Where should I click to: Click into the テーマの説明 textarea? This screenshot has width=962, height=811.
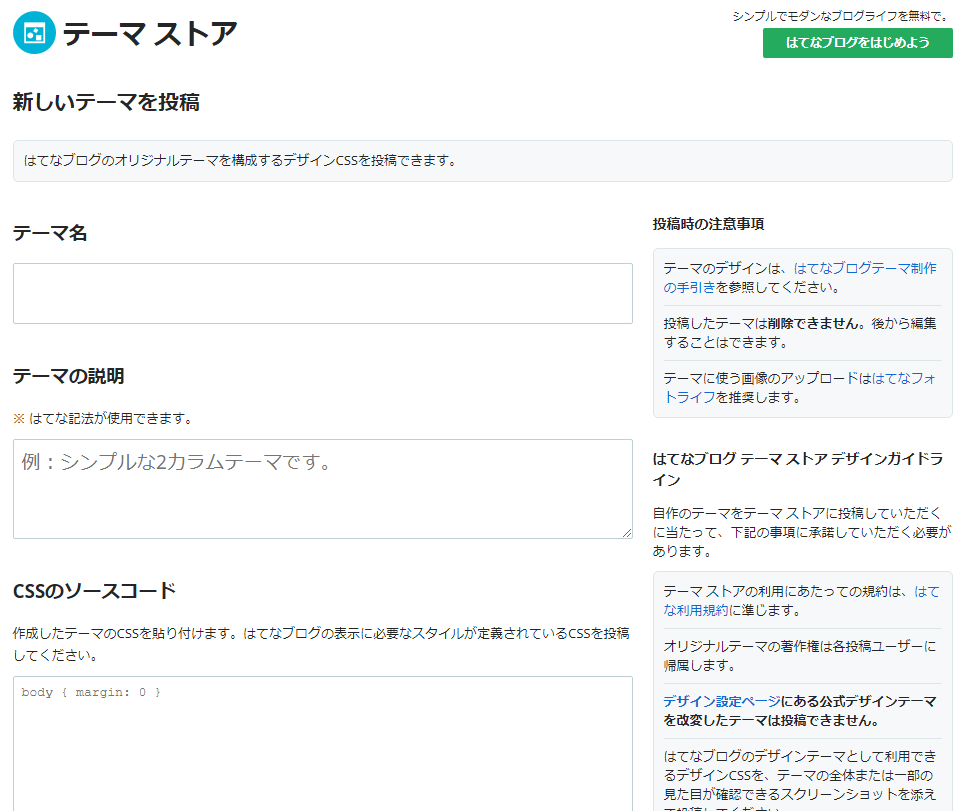(323, 489)
